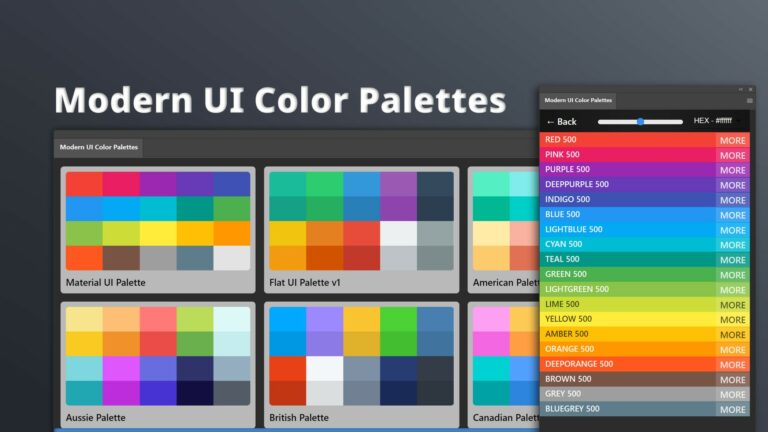Choose the LIME 500 color row
The image size is (768, 432).
click(627, 304)
